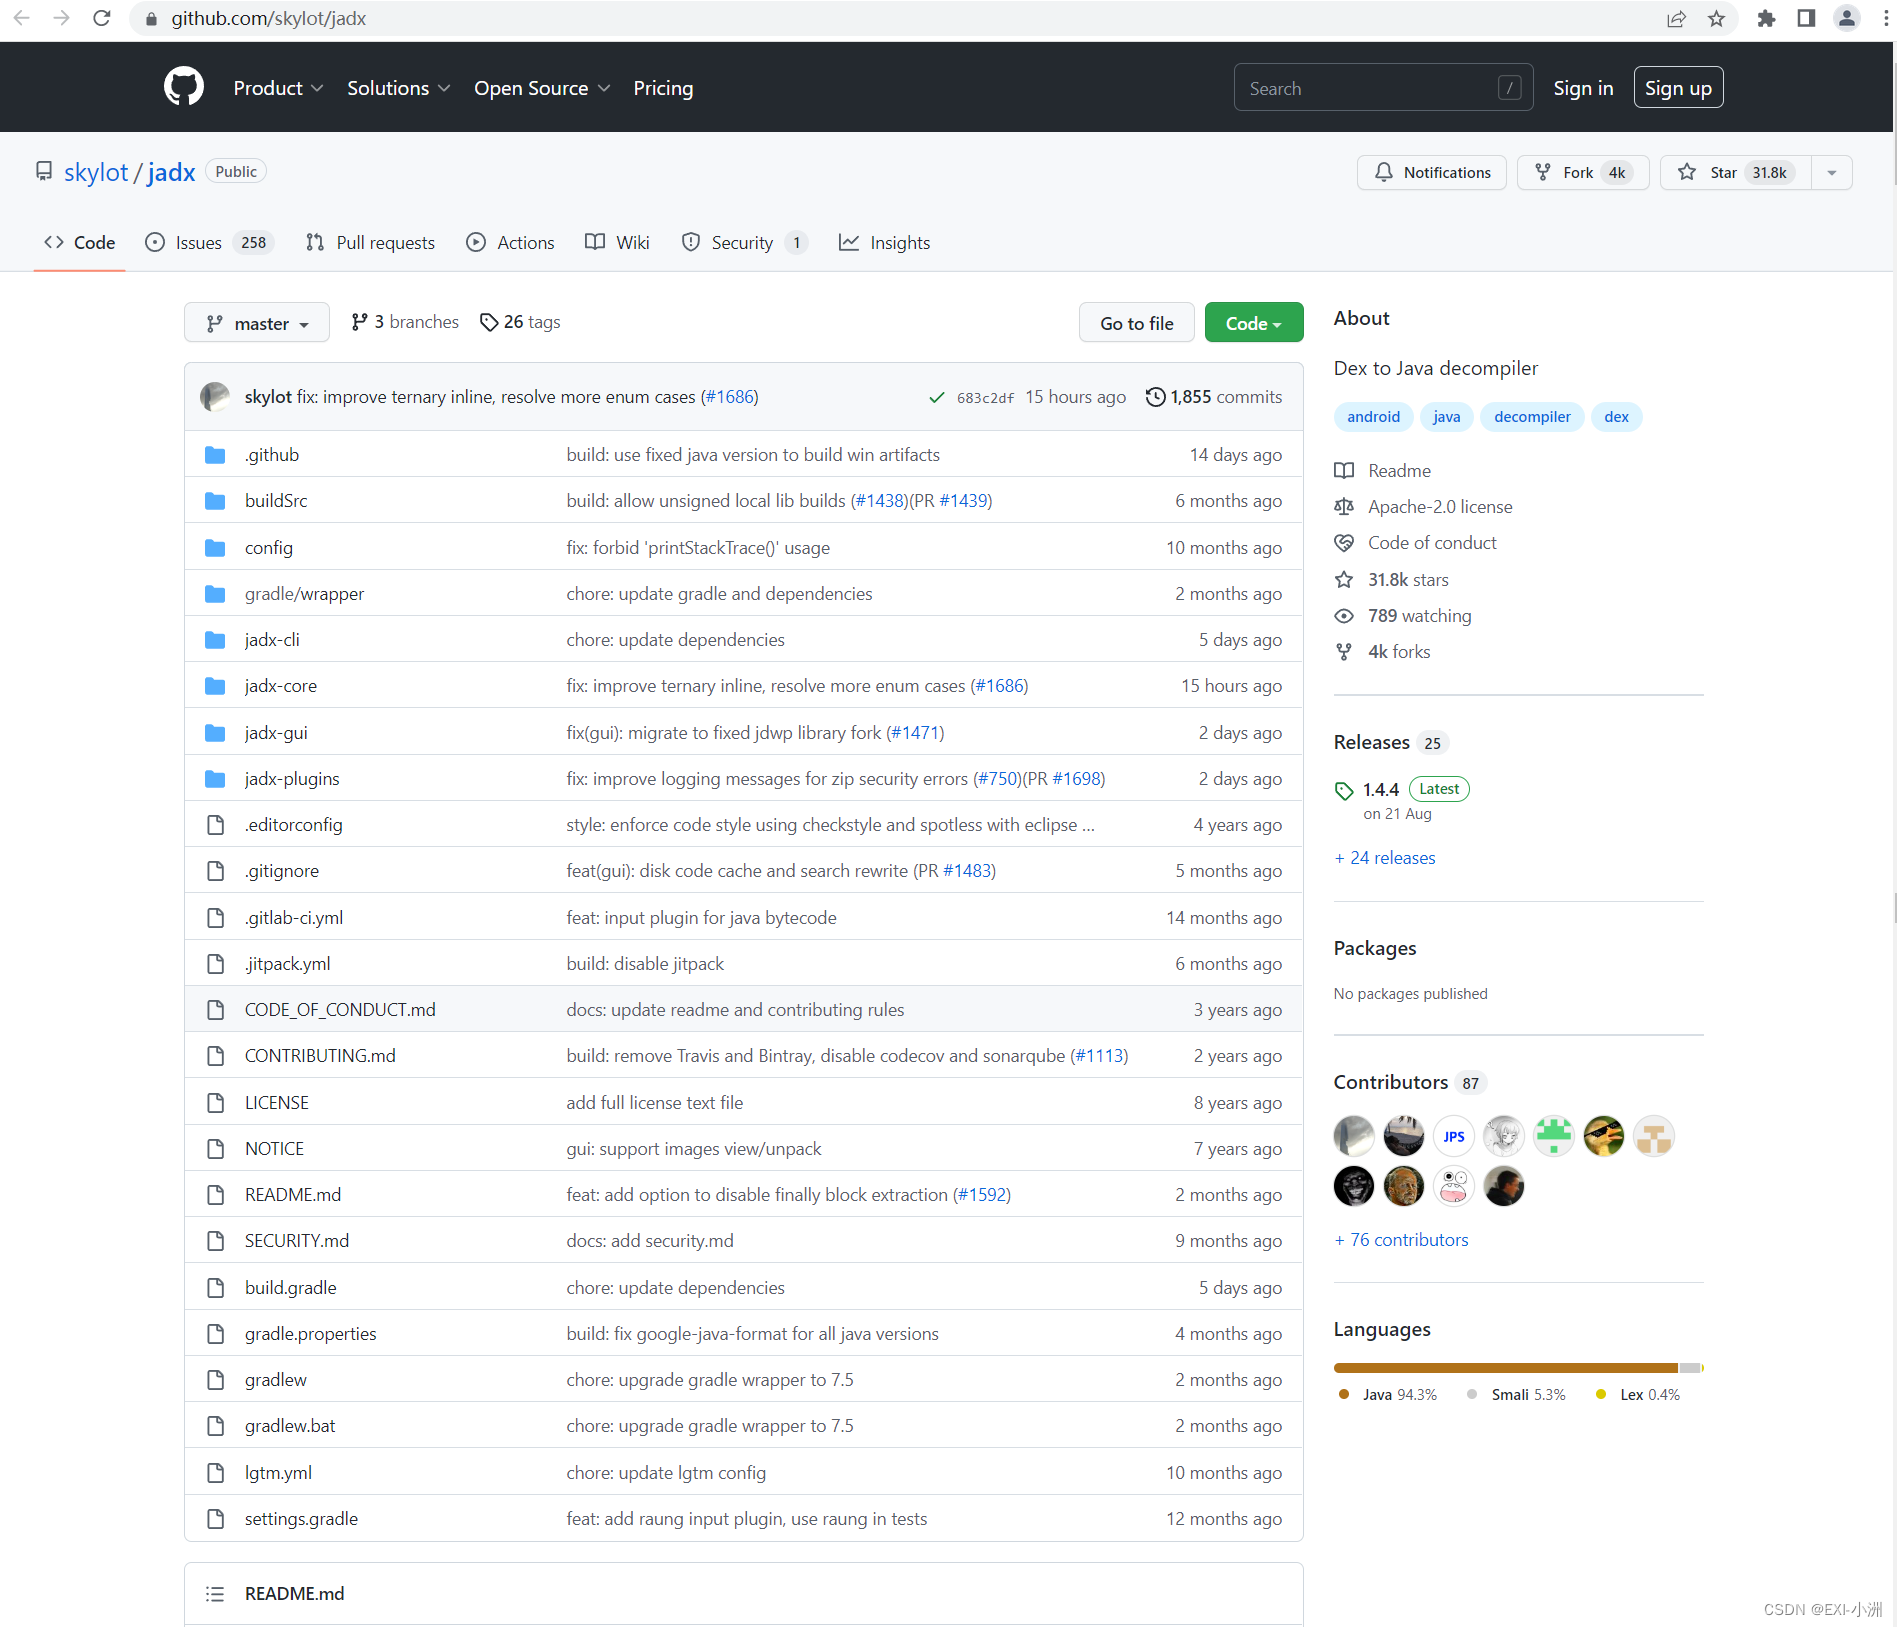The width and height of the screenshot is (1897, 1627).
Task: Open the master branch selector
Action: [x=257, y=323]
